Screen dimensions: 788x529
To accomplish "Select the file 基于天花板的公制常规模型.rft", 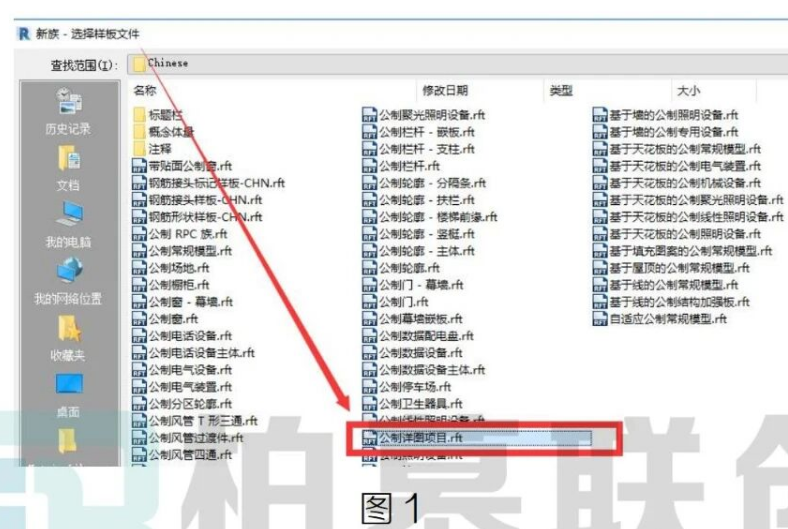I will [x=677, y=149].
